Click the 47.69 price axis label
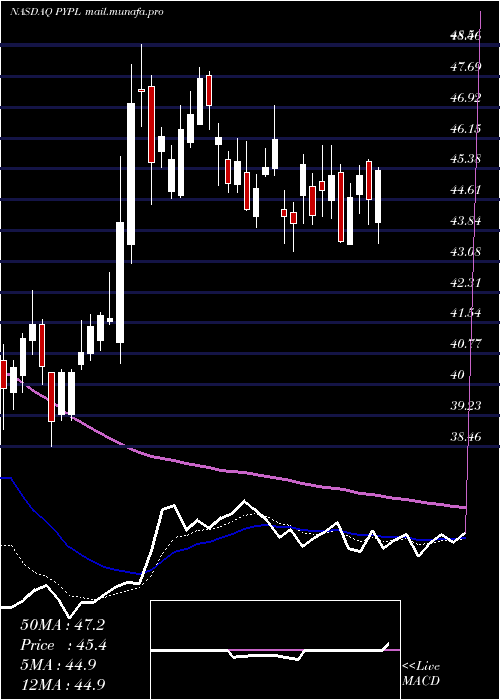The width and height of the screenshot is (500, 700). (x=466, y=67)
